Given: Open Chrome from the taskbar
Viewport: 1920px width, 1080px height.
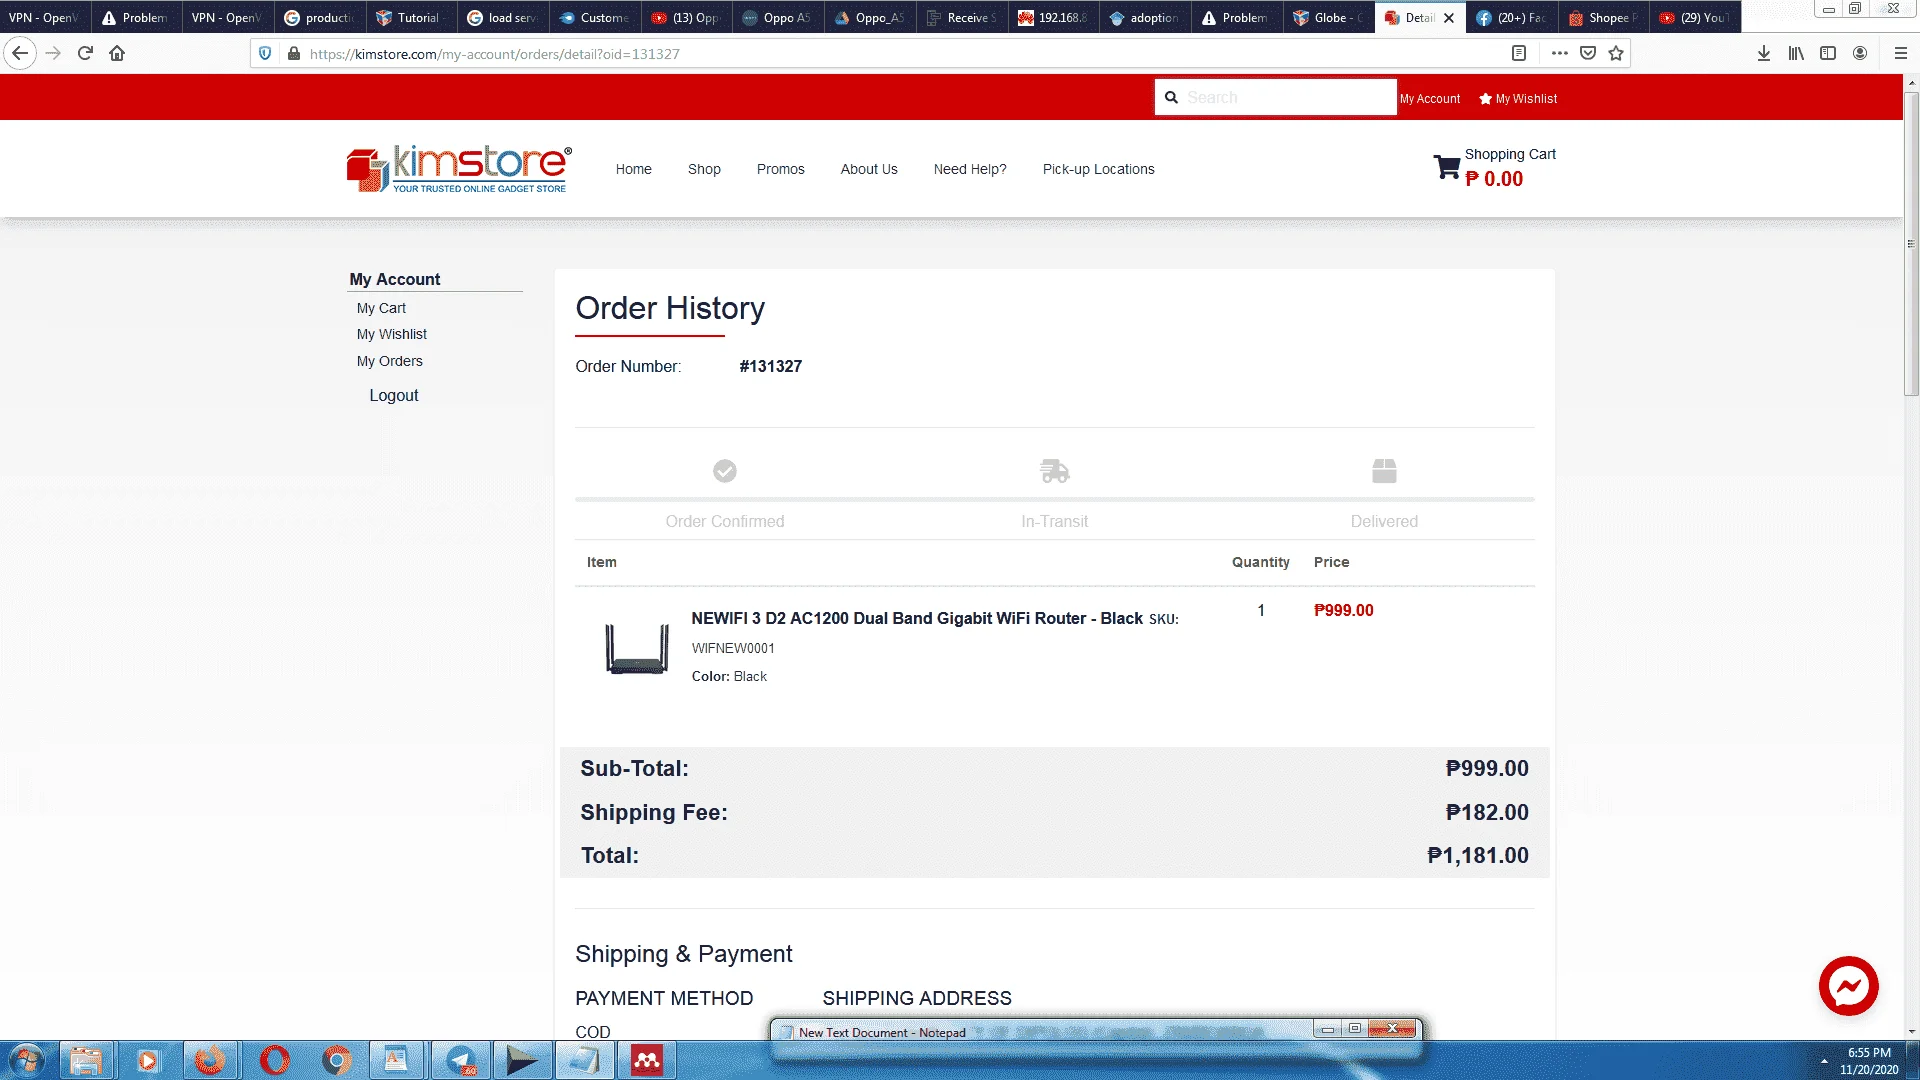Looking at the screenshot, I should point(337,1060).
